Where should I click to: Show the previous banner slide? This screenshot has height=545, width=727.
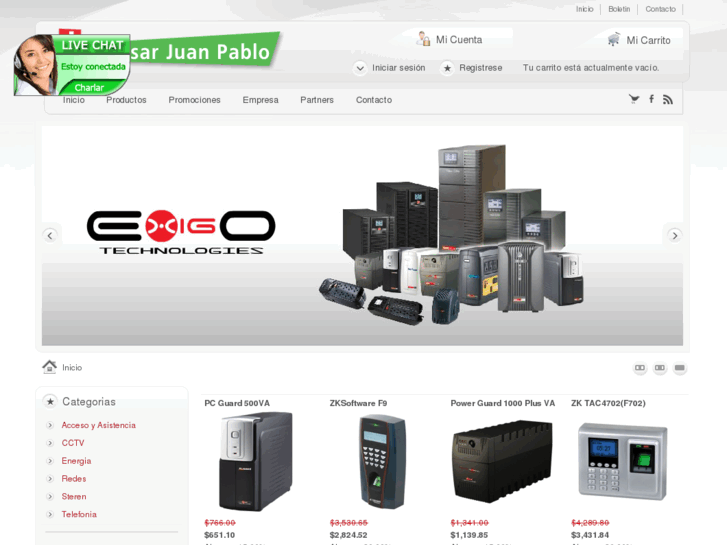pos(50,236)
